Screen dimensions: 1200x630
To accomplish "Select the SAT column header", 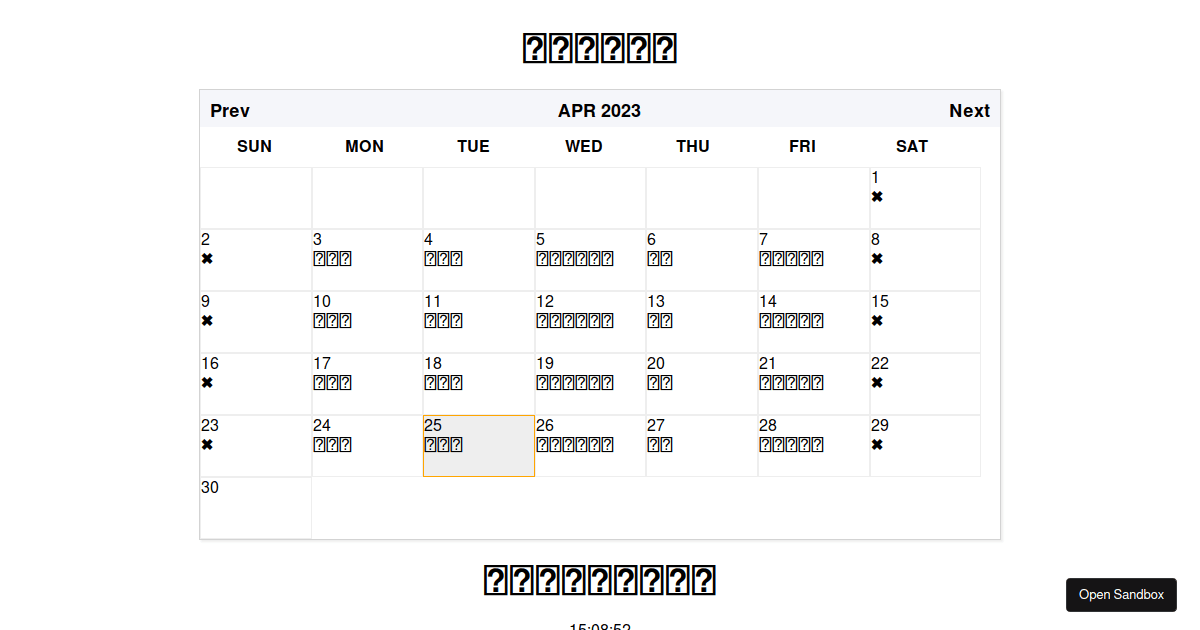I will pyautogui.click(x=911, y=146).
